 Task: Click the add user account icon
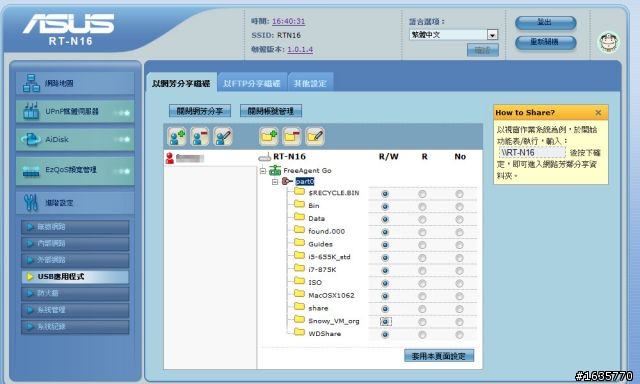pos(177,137)
